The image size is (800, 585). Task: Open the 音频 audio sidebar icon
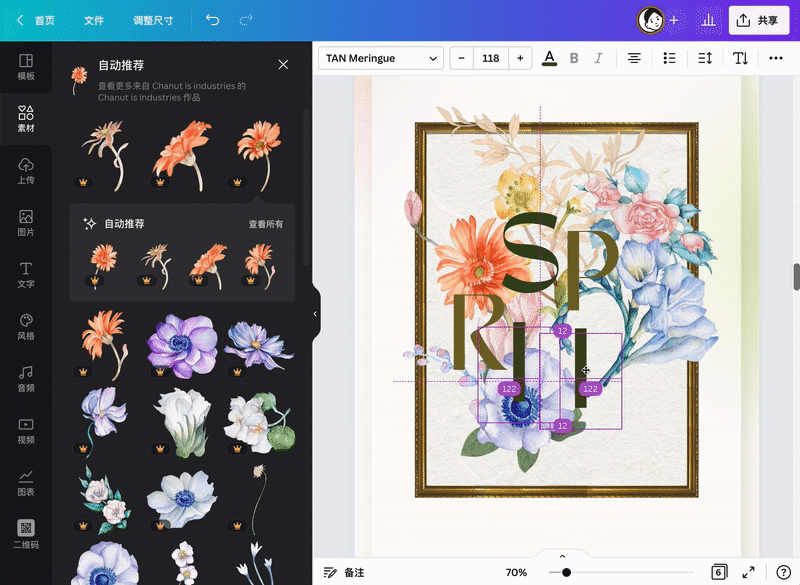[26, 379]
